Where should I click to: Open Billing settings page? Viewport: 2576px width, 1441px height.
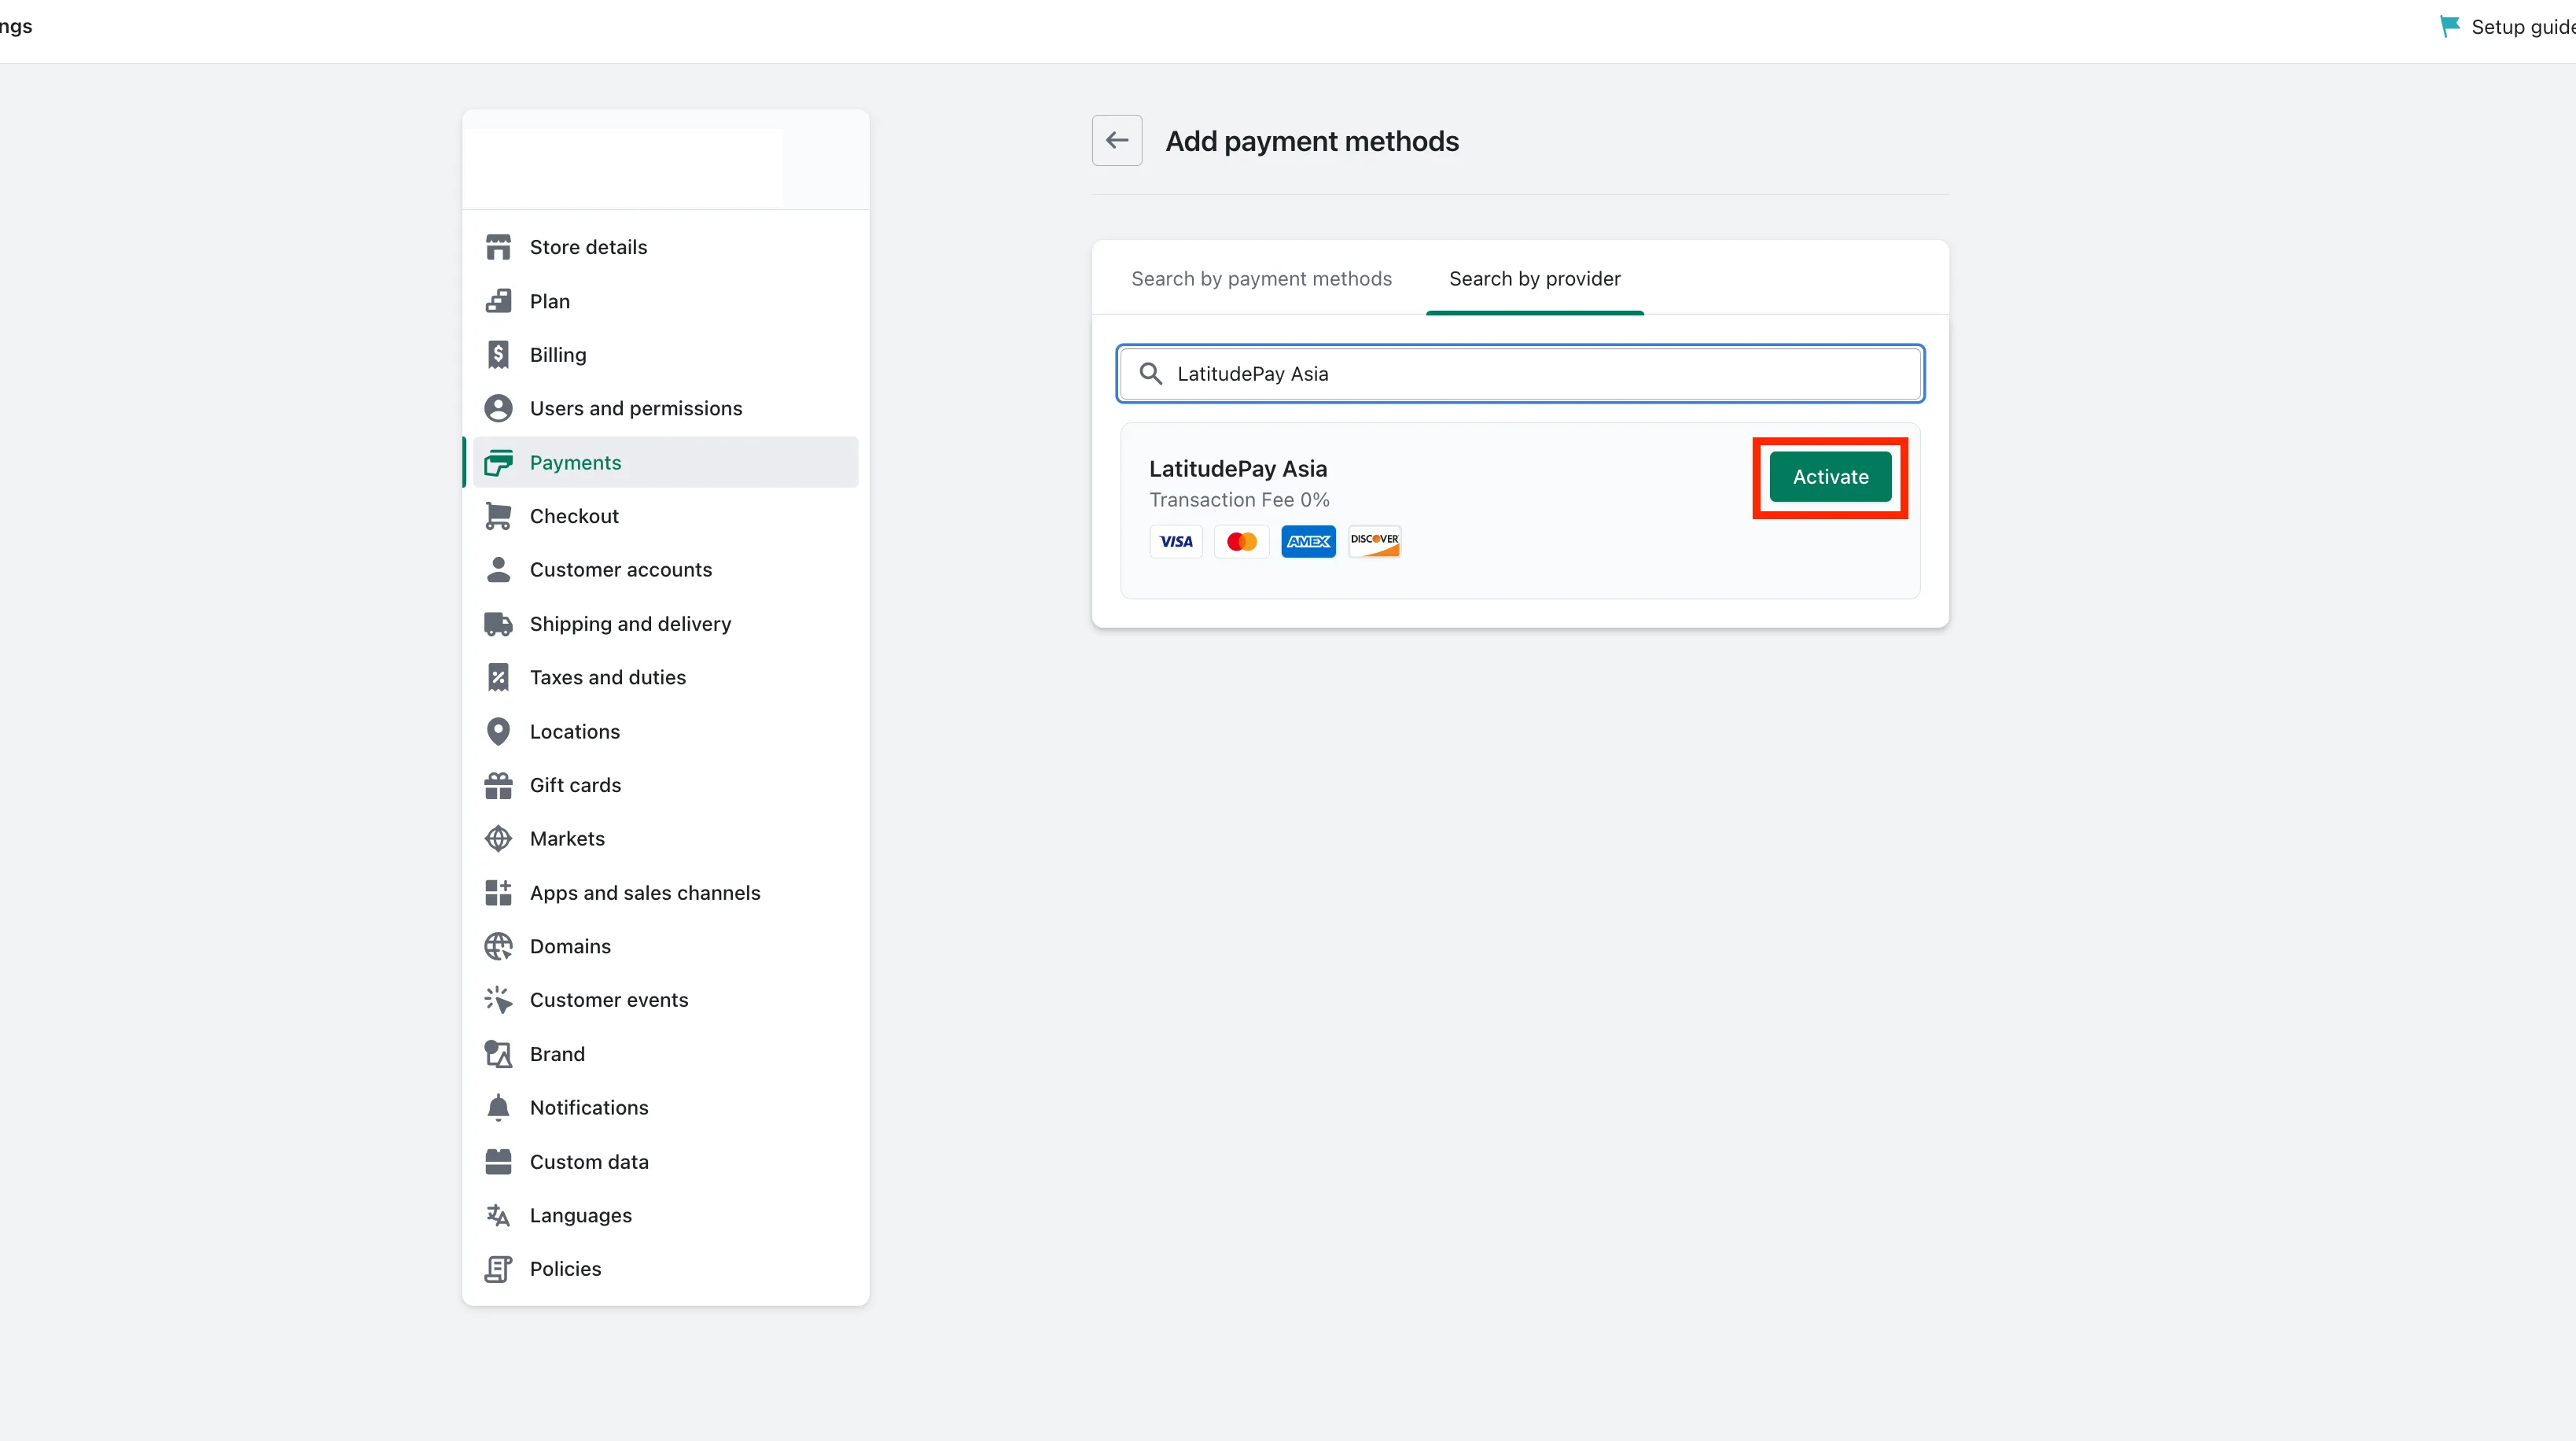pyautogui.click(x=666, y=355)
